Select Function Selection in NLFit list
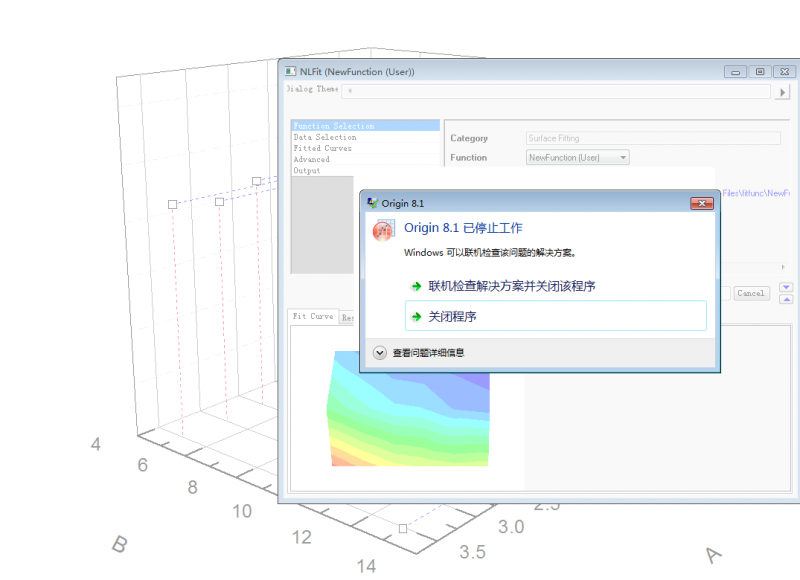Screen dimensions: 800x580 (365, 126)
